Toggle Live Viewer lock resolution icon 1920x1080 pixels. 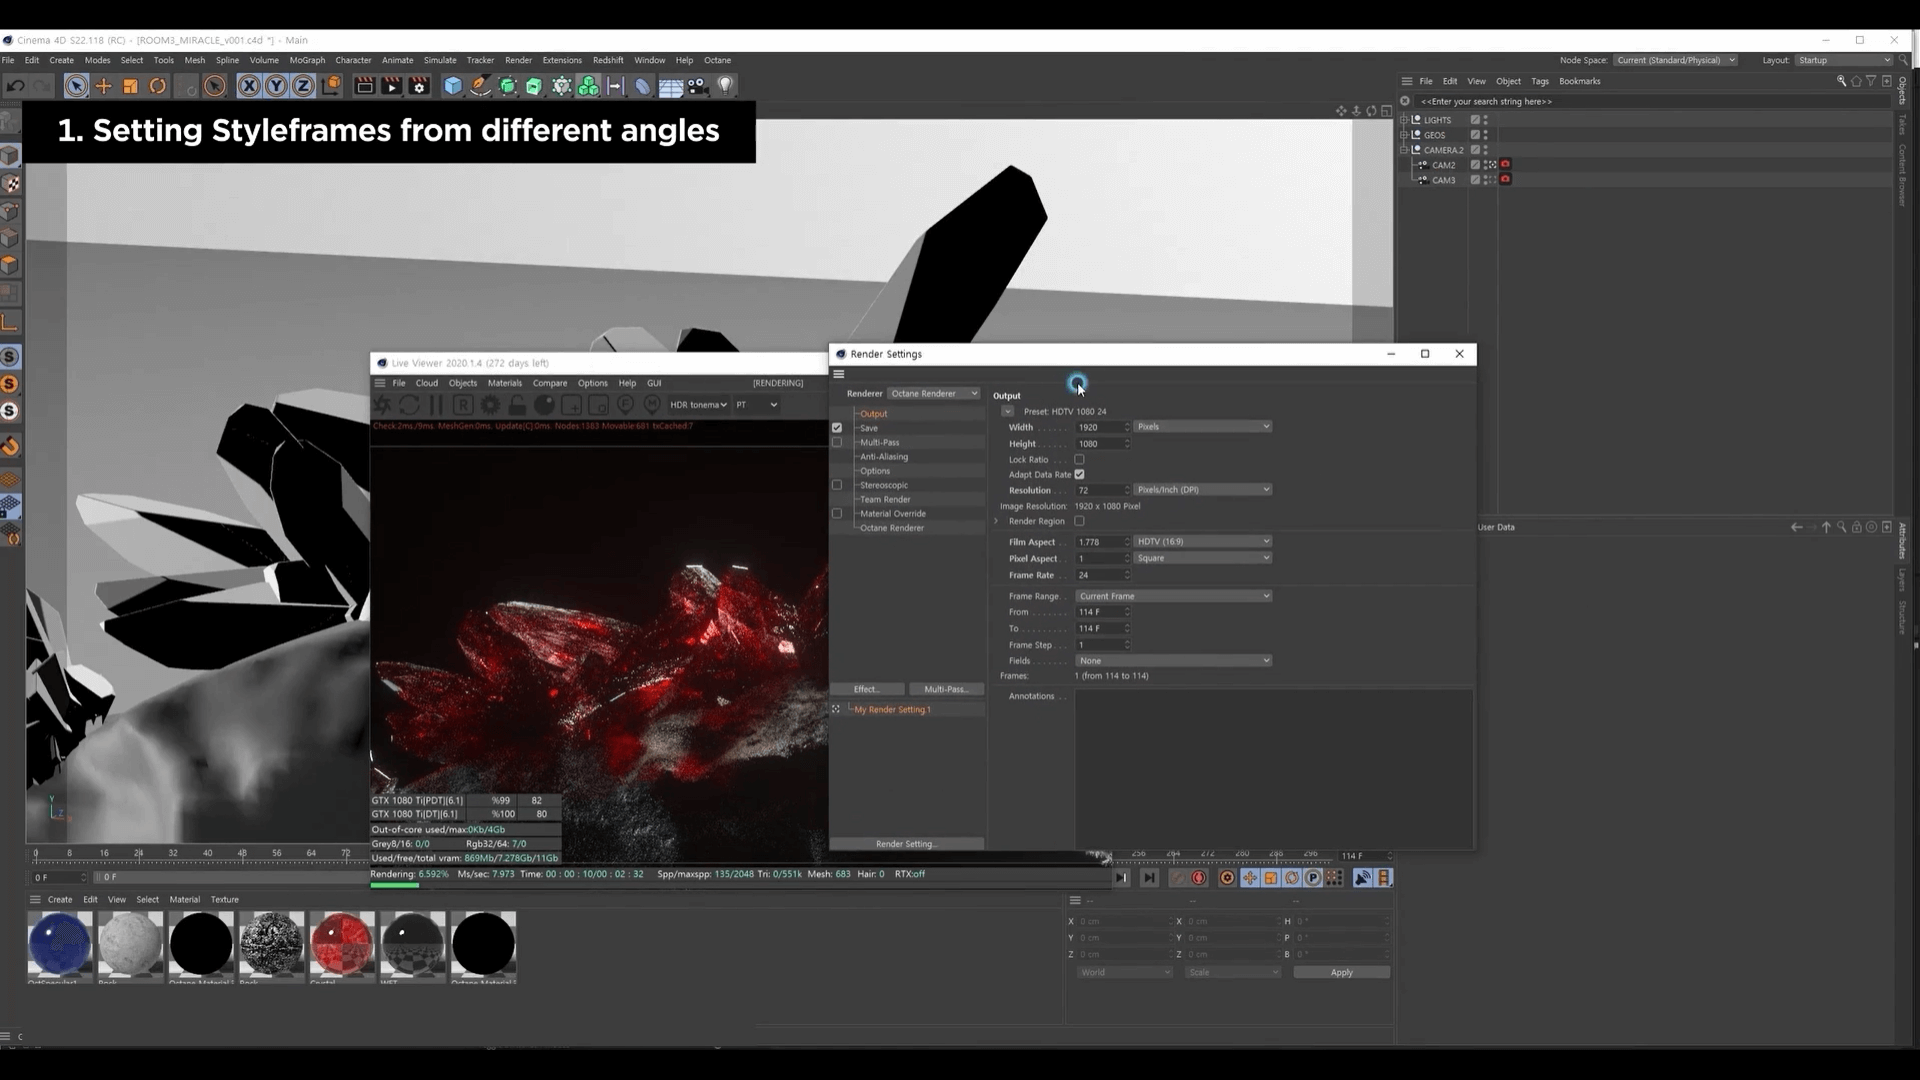point(517,405)
